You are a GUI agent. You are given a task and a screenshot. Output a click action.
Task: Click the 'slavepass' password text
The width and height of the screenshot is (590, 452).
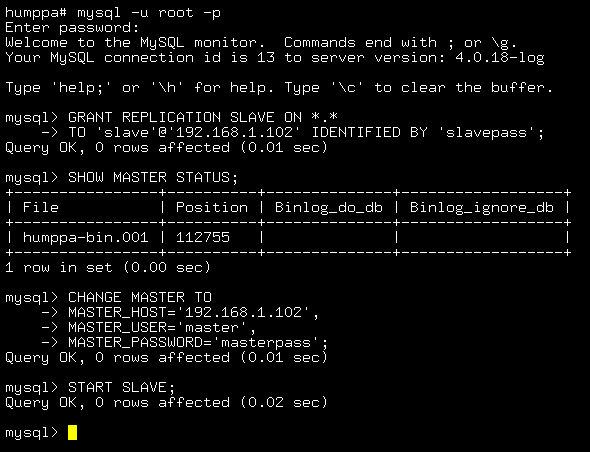[487, 132]
